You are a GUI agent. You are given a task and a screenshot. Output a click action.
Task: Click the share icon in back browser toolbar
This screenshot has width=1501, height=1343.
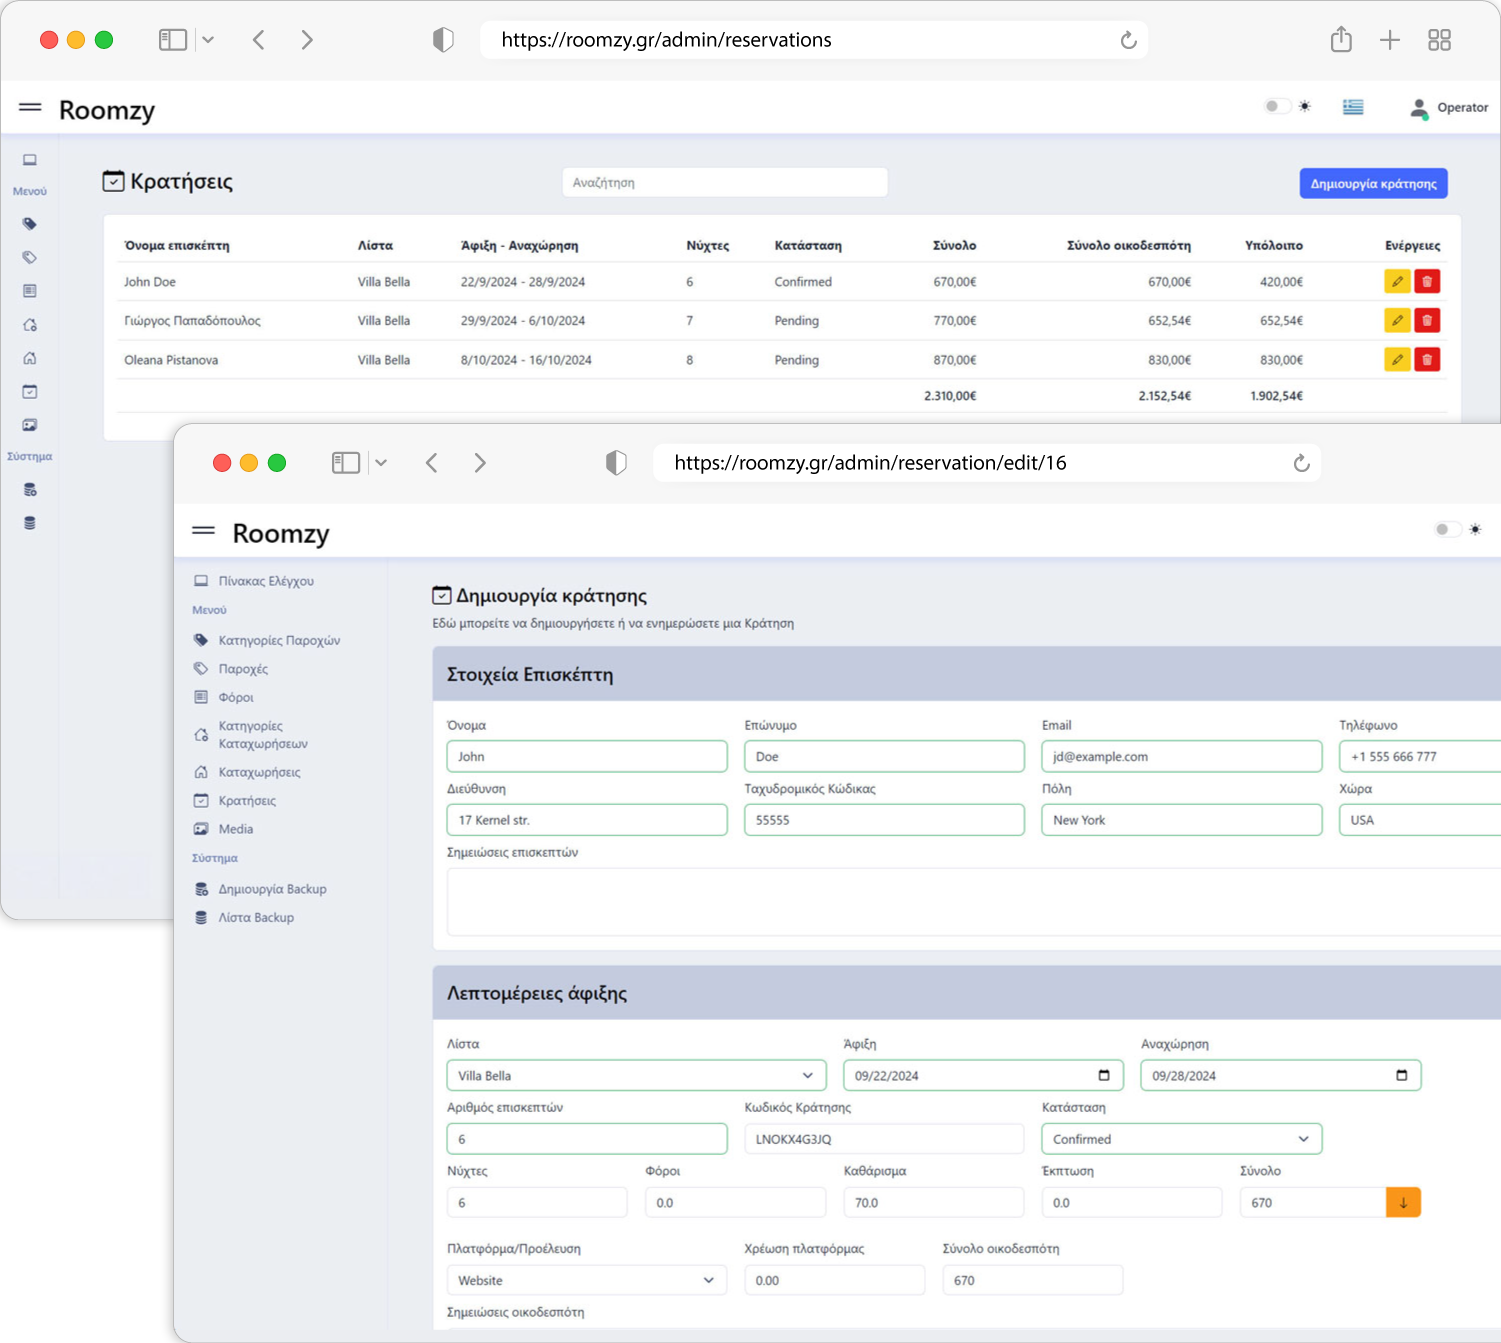pyautogui.click(x=1341, y=40)
